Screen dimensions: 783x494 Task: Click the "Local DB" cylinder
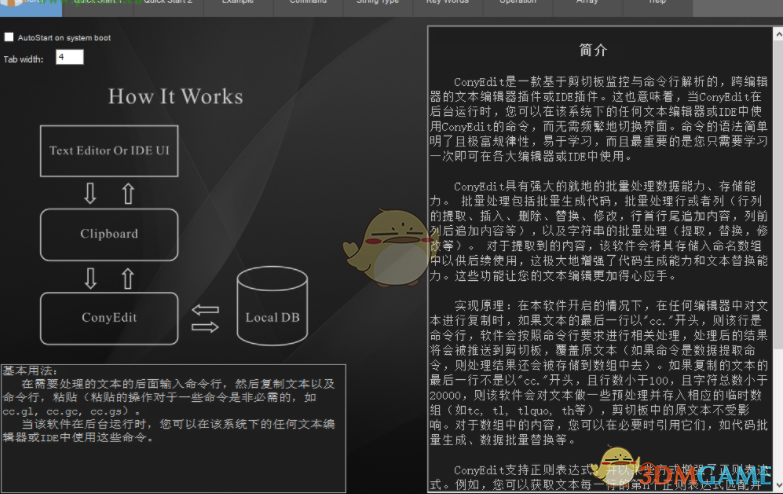(272, 306)
